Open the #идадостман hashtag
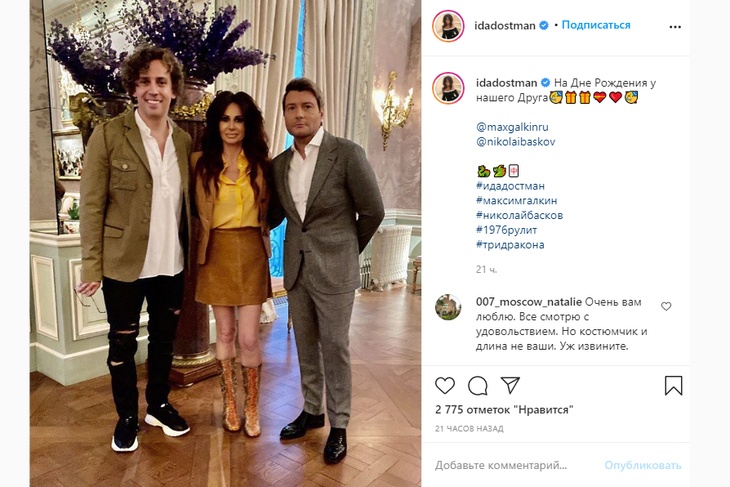Viewport: 730px width, 487px height. 510,186
